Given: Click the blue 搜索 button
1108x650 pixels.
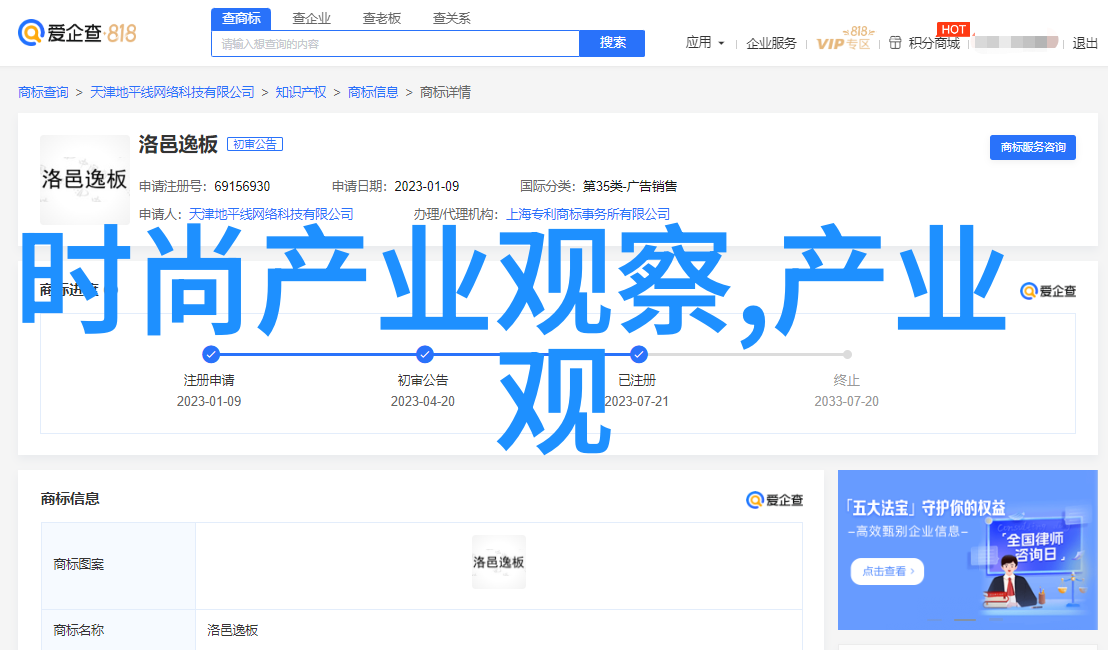Looking at the screenshot, I should (612, 43).
